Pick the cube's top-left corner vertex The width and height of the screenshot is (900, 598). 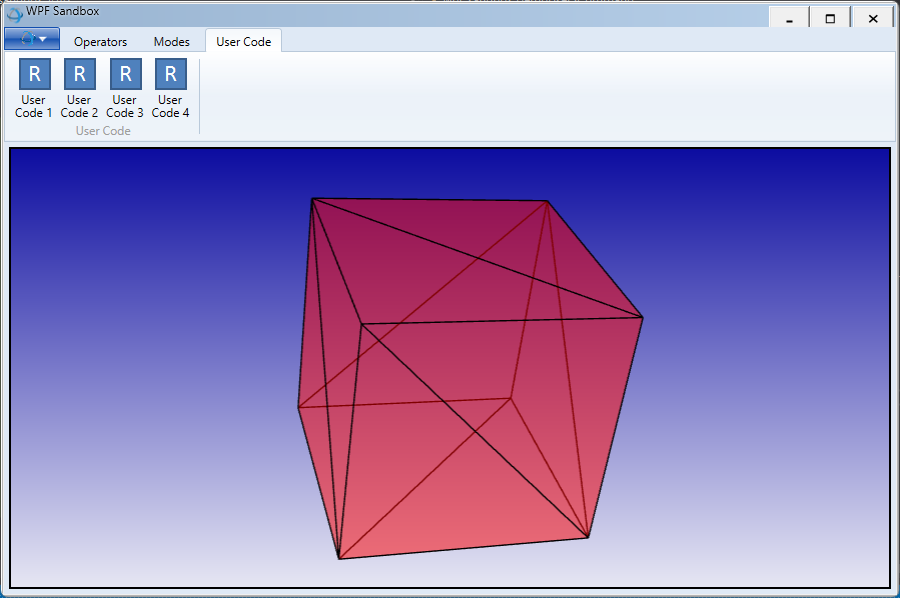pyautogui.click(x=313, y=199)
